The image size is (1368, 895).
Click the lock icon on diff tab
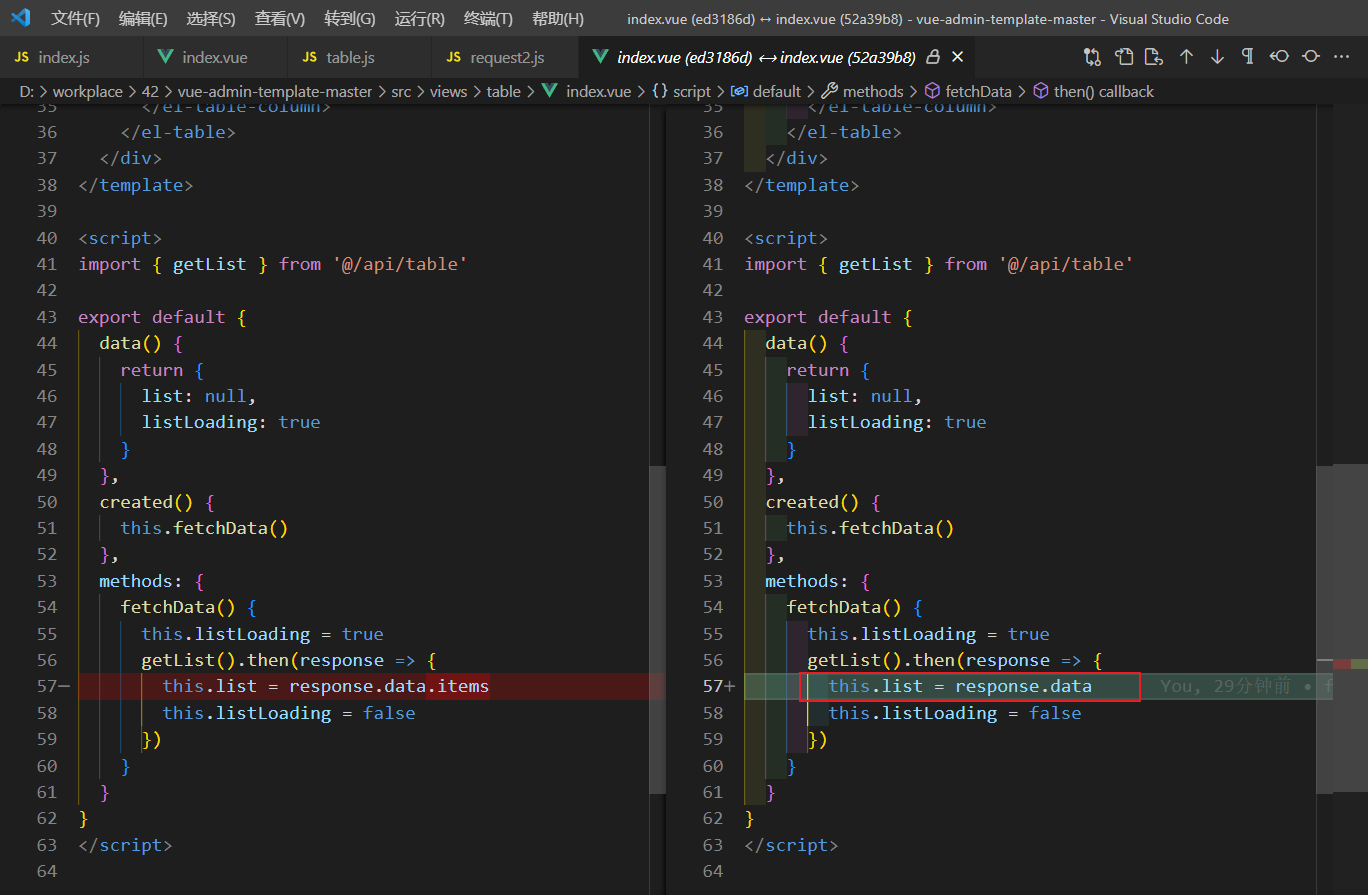934,57
